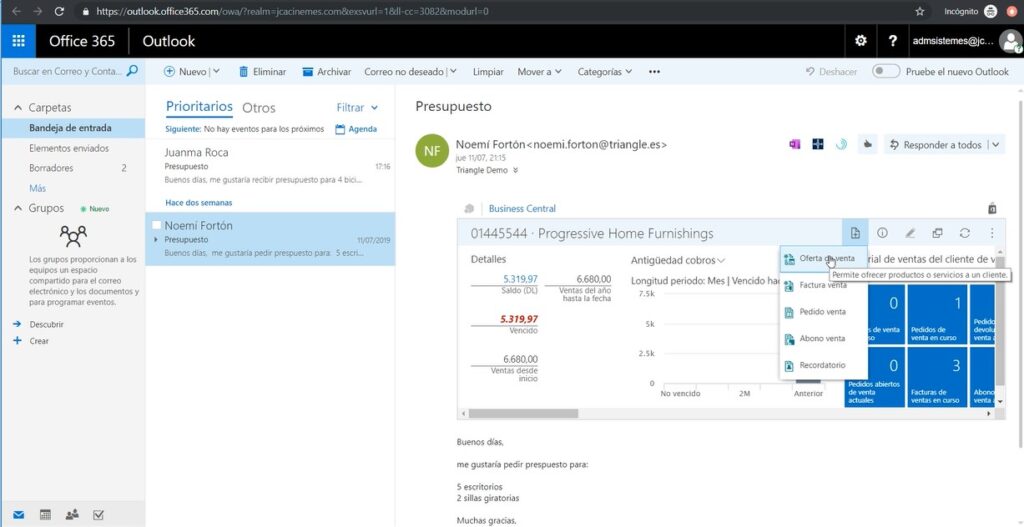The height and width of the screenshot is (527, 1024).
Task: Open Outlook settings gear
Action: point(860,41)
